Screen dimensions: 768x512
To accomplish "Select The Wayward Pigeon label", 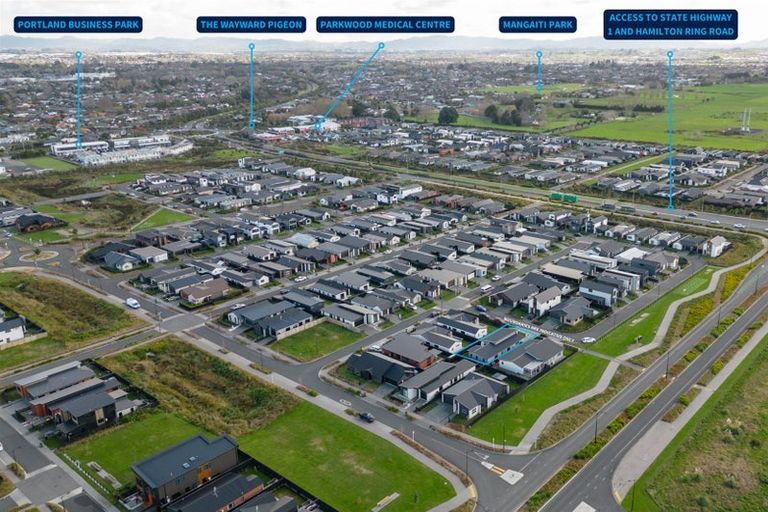I will point(251,25).
